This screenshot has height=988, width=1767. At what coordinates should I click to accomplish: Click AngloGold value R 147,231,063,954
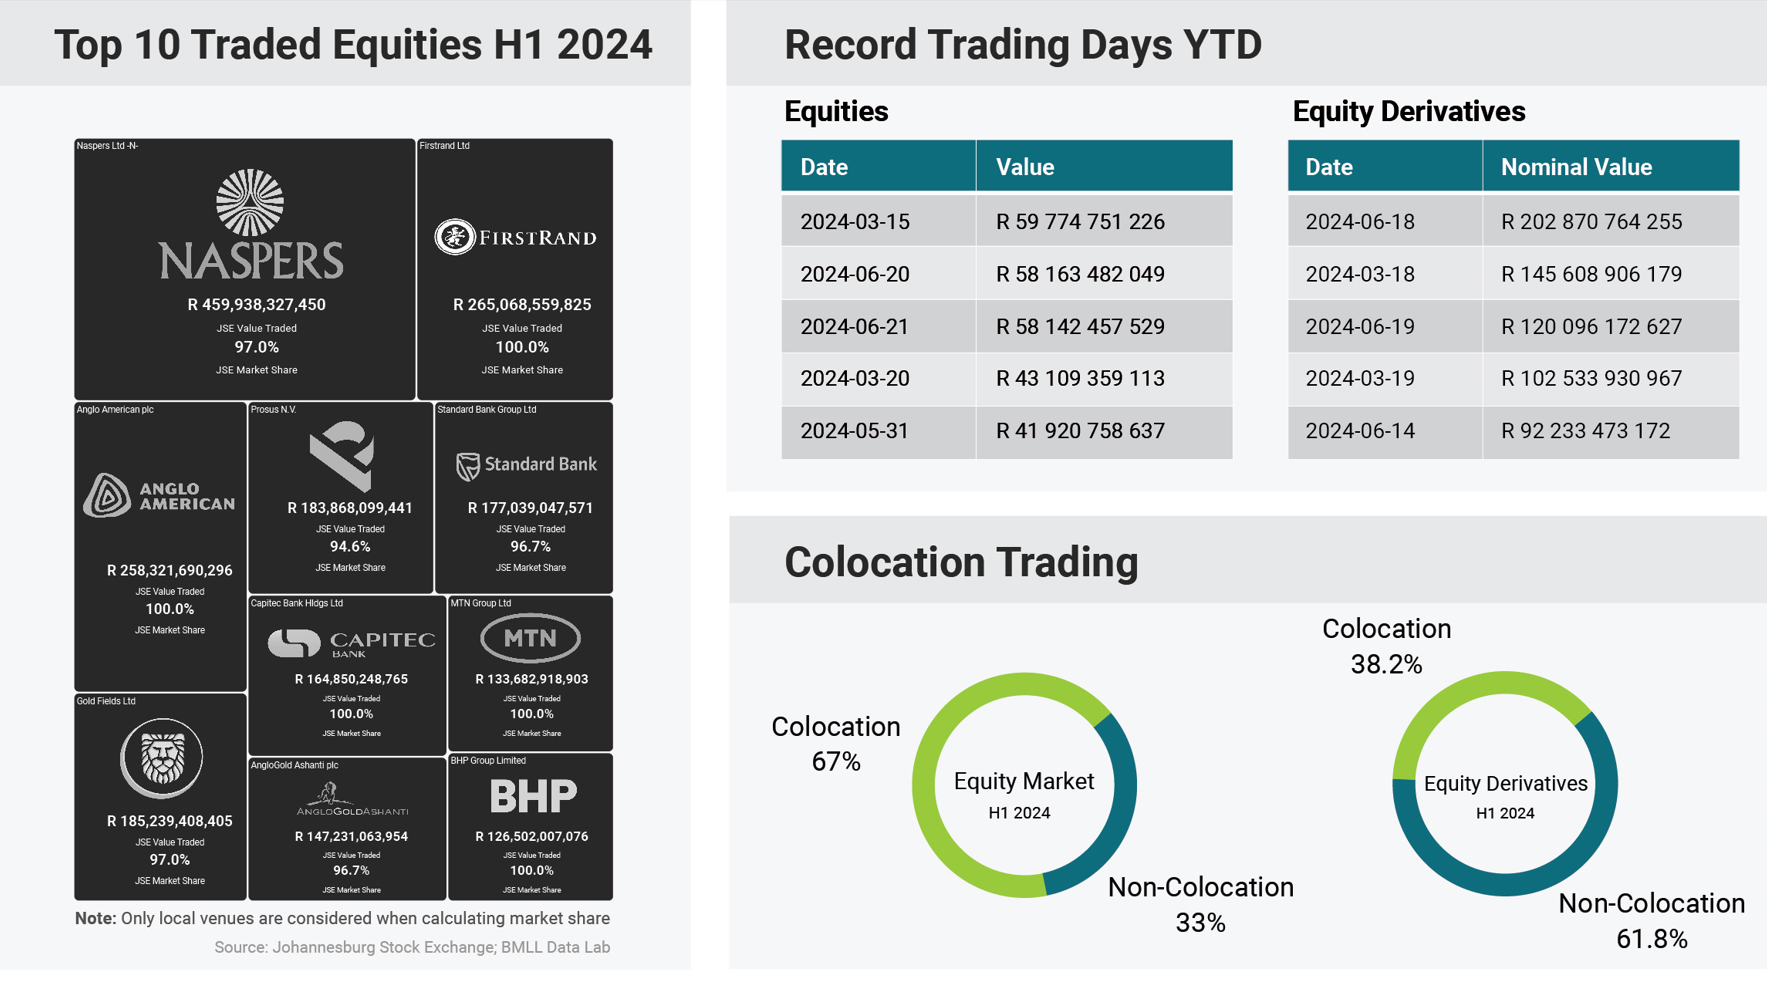point(351,836)
